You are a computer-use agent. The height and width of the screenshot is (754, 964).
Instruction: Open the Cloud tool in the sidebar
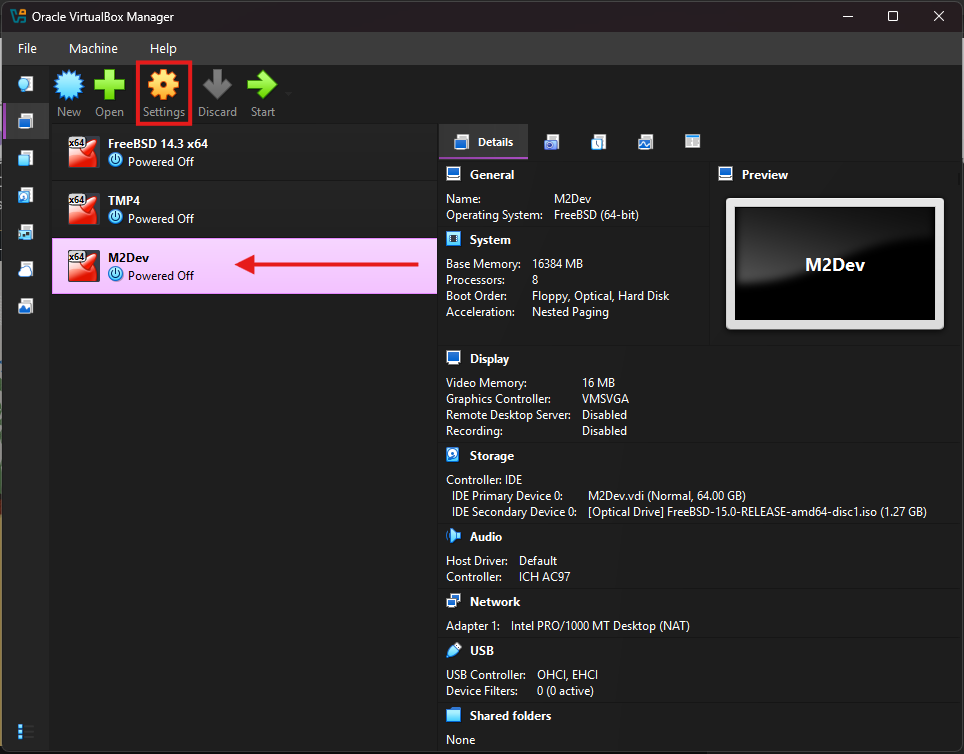tap(25, 269)
